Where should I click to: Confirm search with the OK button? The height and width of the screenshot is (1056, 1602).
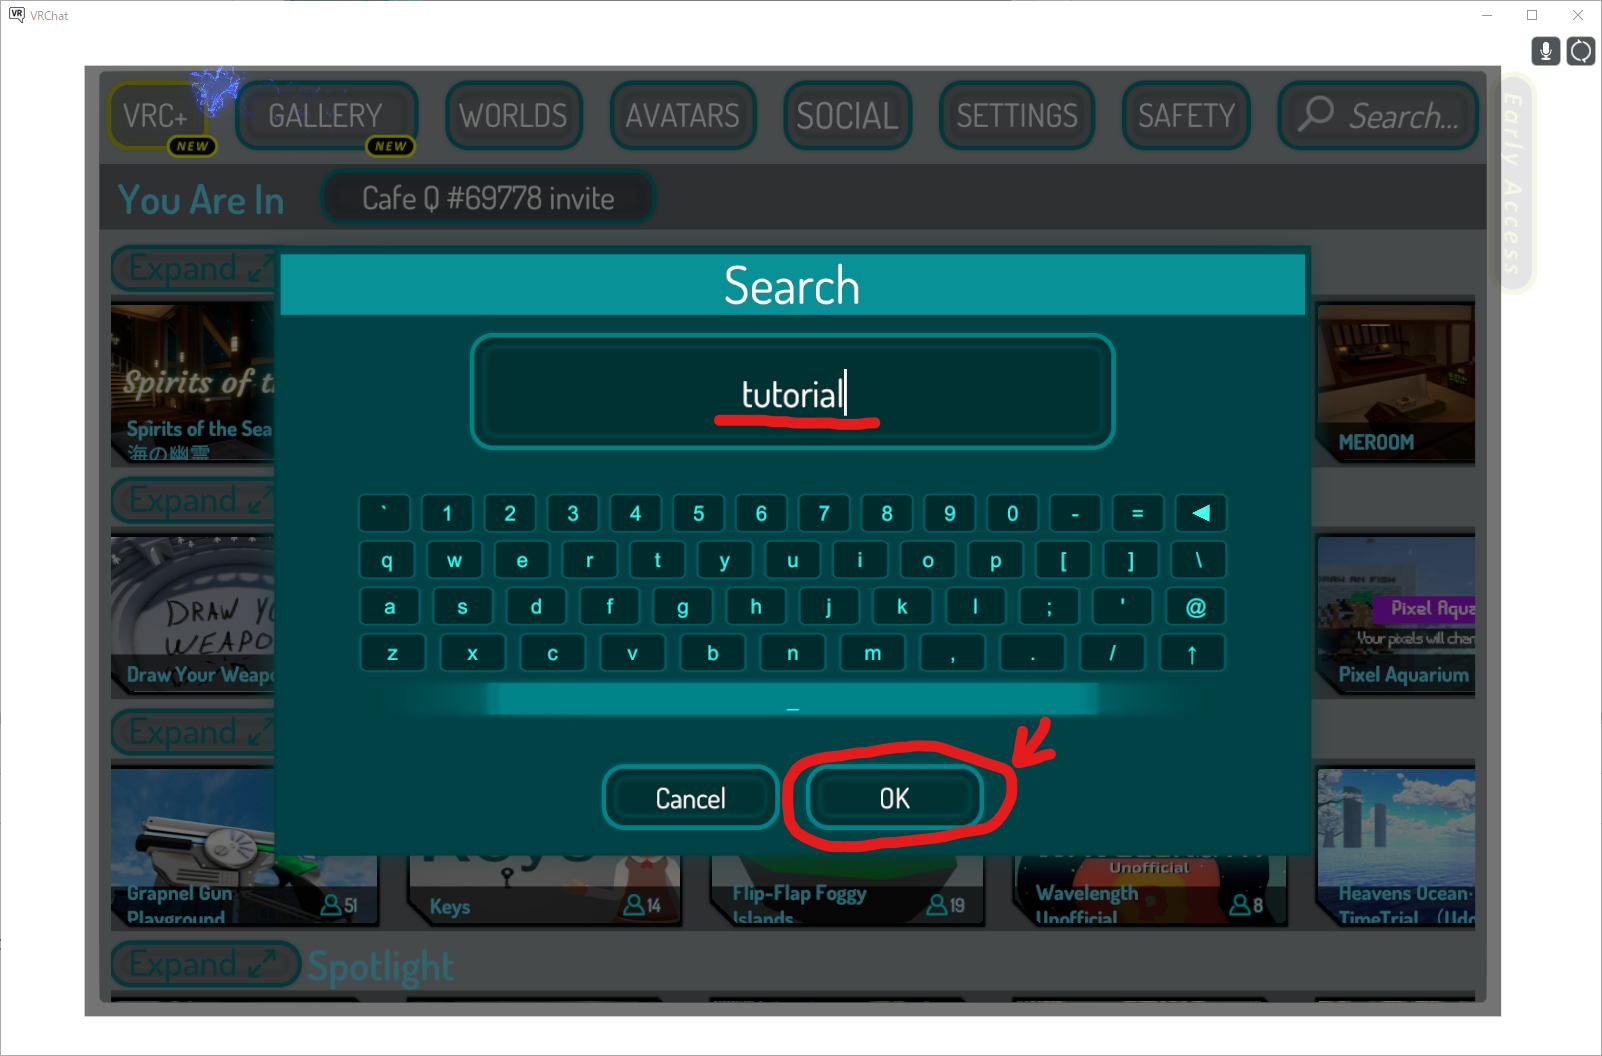[x=894, y=798]
